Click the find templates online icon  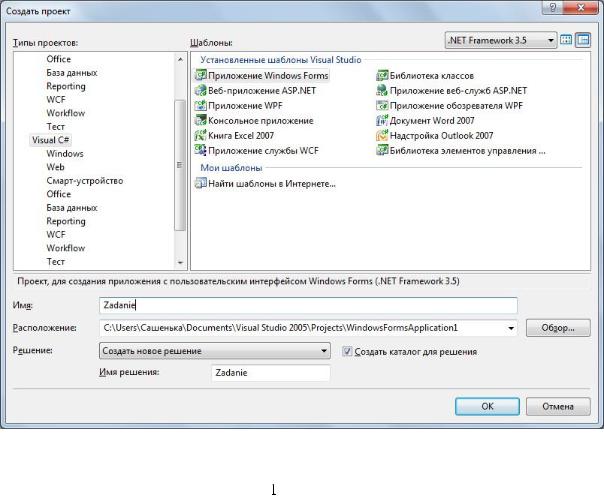[200, 183]
